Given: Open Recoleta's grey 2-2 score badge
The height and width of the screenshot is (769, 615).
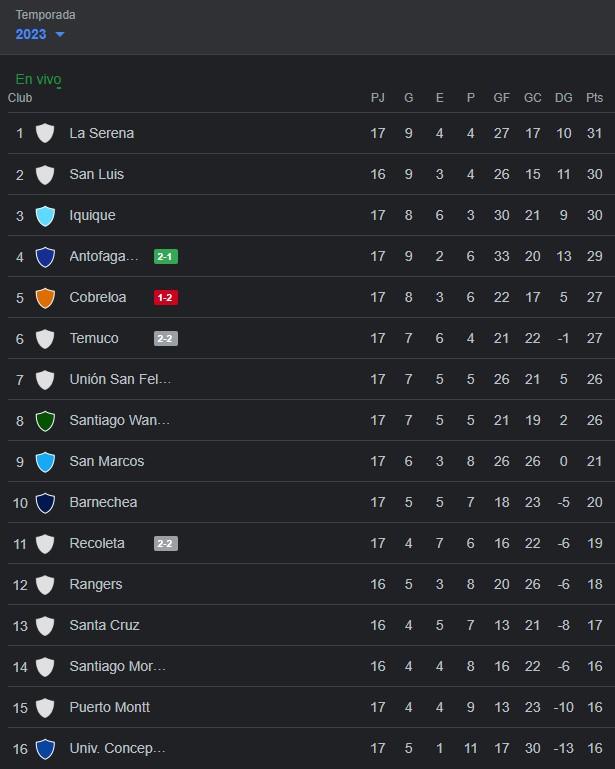Looking at the screenshot, I should (166, 543).
